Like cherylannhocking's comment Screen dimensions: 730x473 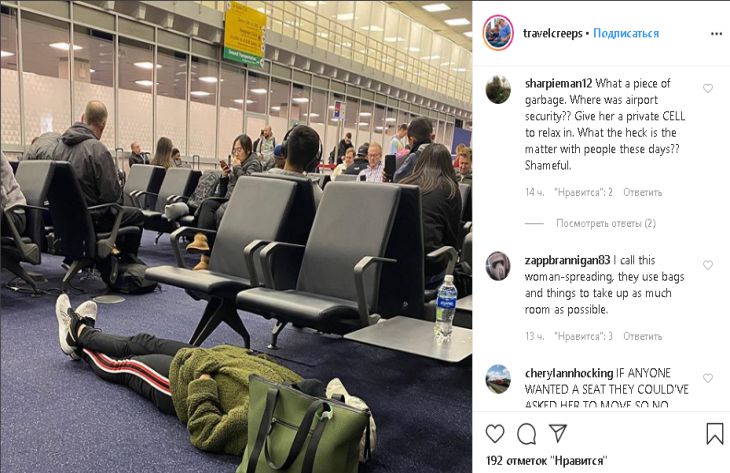click(x=708, y=378)
